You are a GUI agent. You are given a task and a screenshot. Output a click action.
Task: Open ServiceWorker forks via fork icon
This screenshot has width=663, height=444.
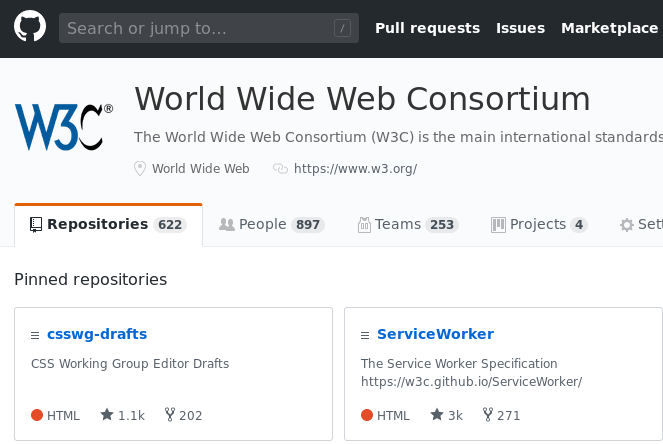(487, 415)
